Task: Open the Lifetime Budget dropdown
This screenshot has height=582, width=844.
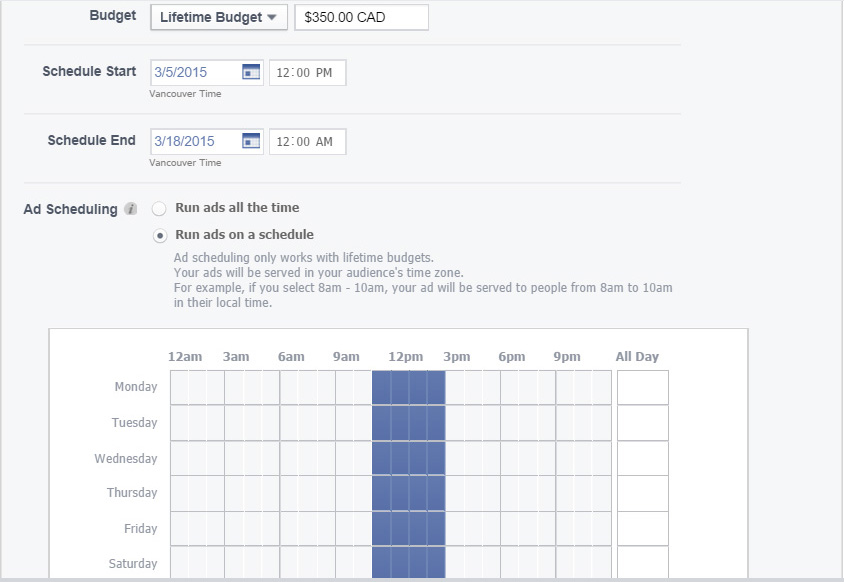Action: click(x=219, y=17)
